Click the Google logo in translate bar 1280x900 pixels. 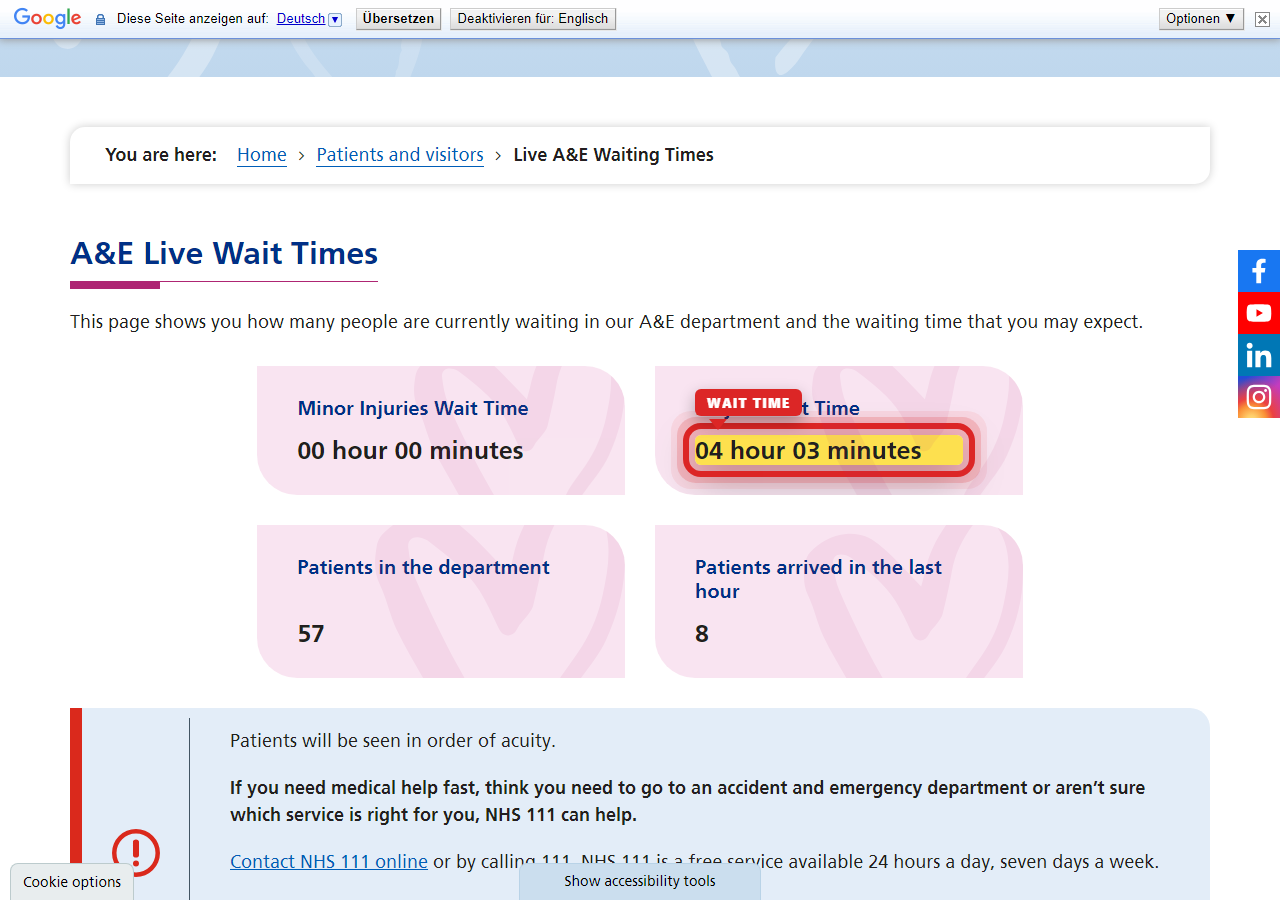(47, 19)
